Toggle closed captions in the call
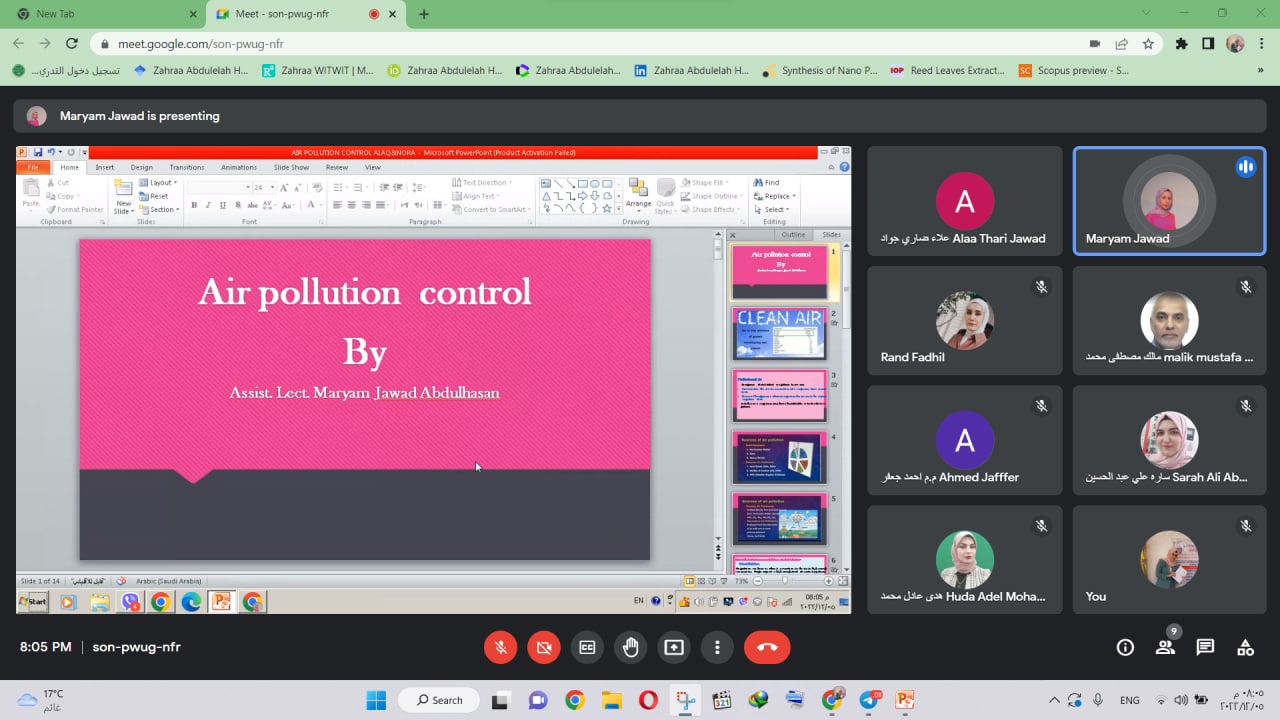The height and width of the screenshot is (720, 1280). [587, 647]
